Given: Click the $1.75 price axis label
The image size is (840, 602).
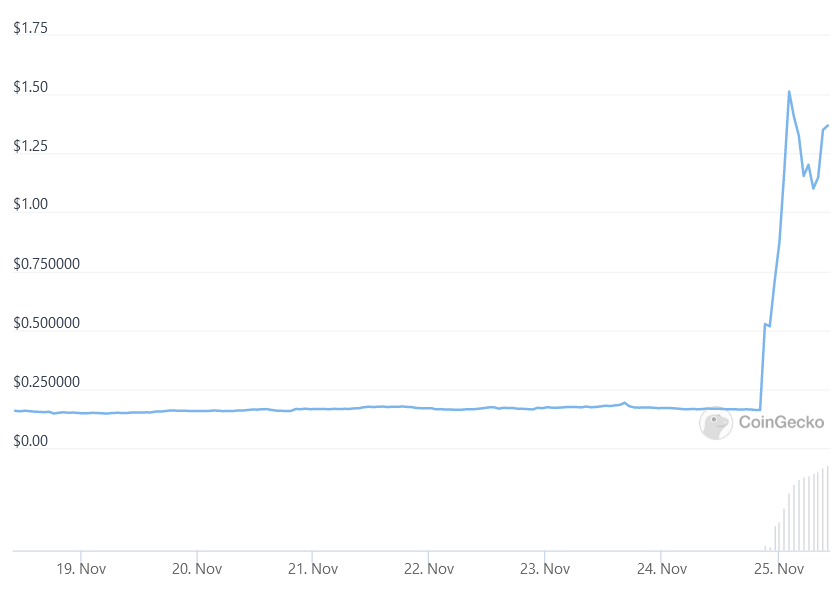Looking at the screenshot, I should tap(31, 28).
